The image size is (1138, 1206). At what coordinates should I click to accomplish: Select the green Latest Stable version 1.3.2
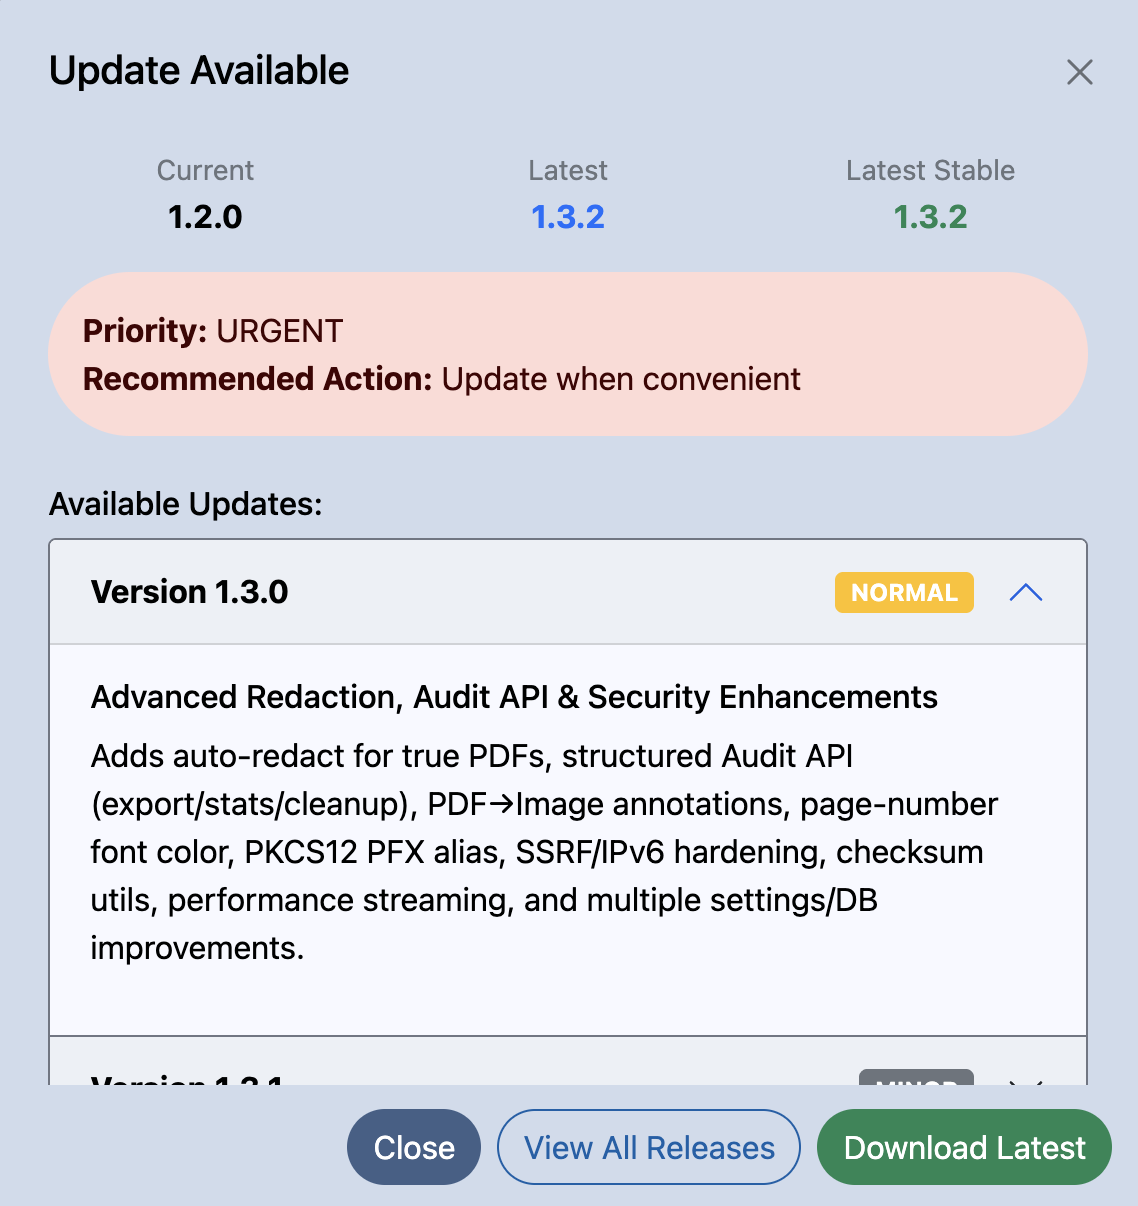[x=930, y=217]
